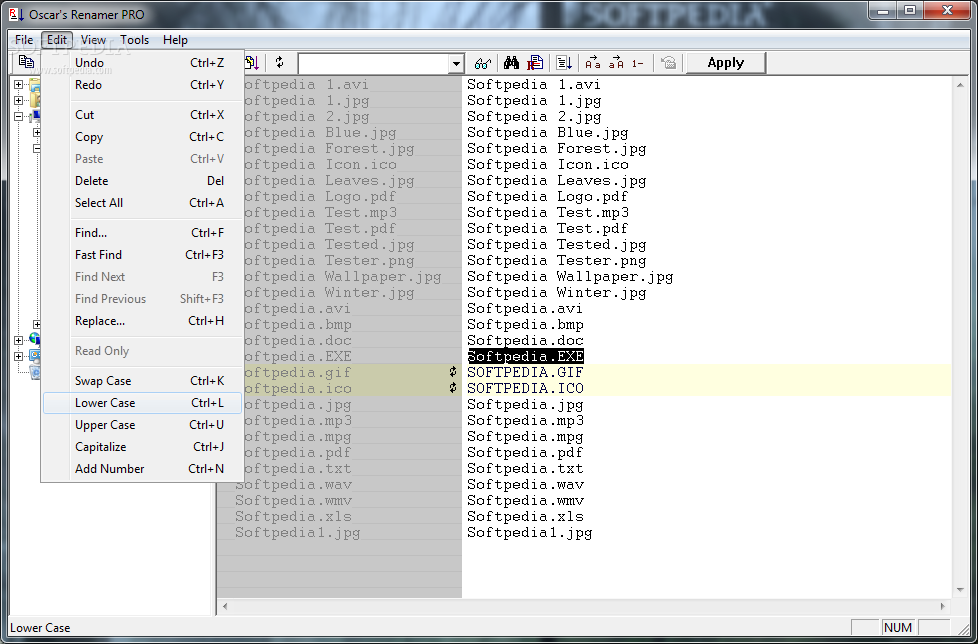Screen dimensions: 978x644
Task: Close the open Edit menu
Action: [x=57, y=40]
